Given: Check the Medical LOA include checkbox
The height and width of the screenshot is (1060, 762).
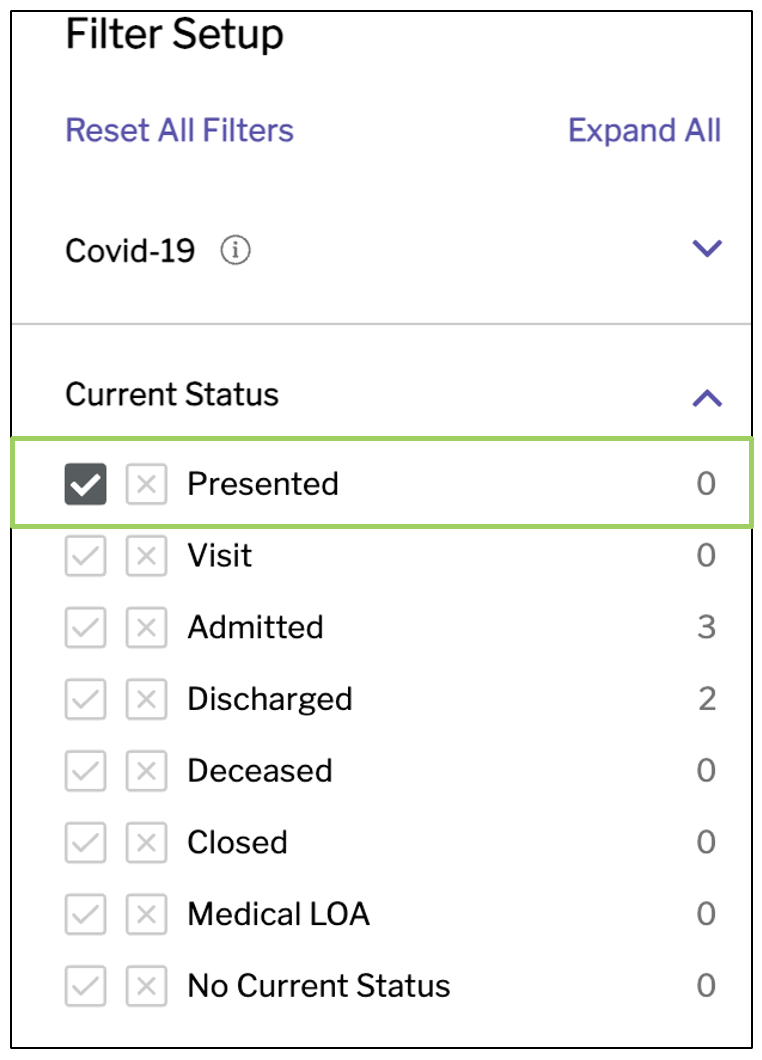Looking at the screenshot, I should (x=85, y=914).
